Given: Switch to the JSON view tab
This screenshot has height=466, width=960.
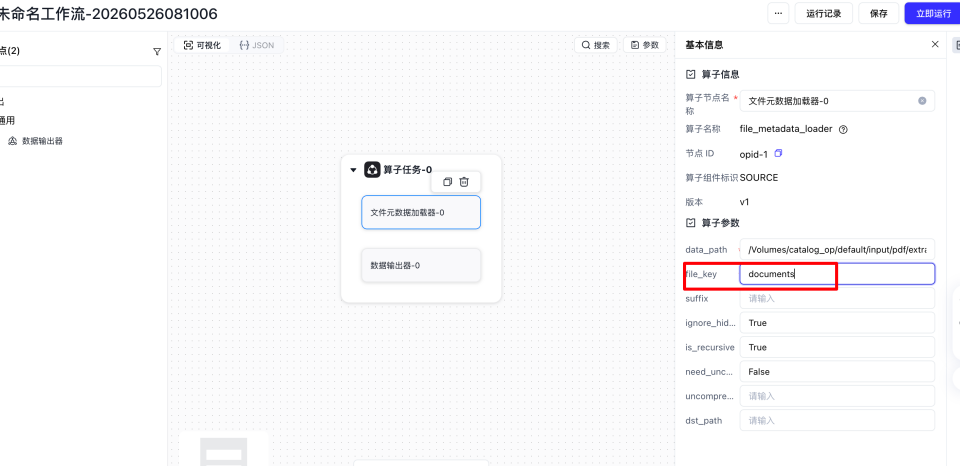Looking at the screenshot, I should [x=257, y=45].
